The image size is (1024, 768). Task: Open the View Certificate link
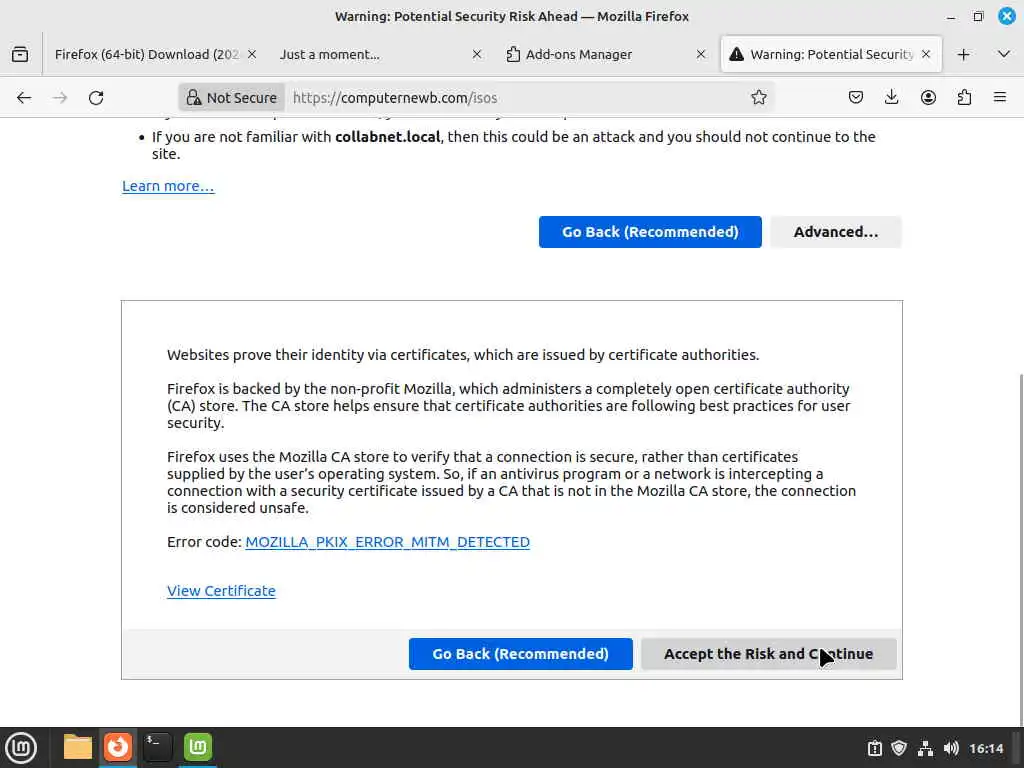click(221, 591)
